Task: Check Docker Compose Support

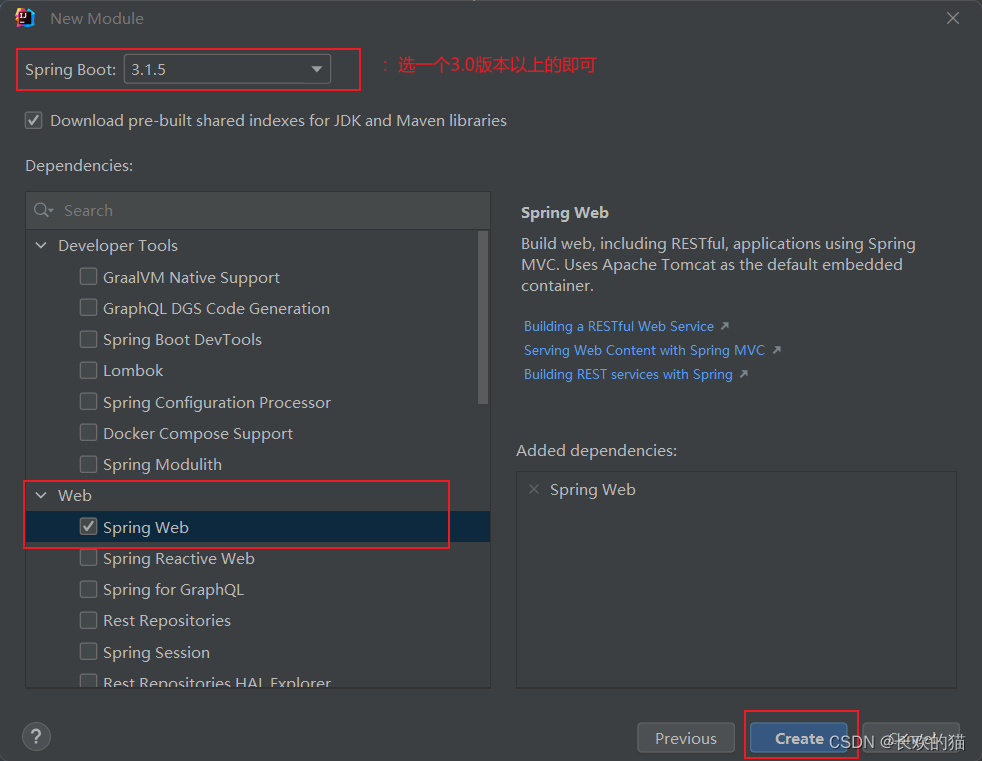Action: click(88, 433)
